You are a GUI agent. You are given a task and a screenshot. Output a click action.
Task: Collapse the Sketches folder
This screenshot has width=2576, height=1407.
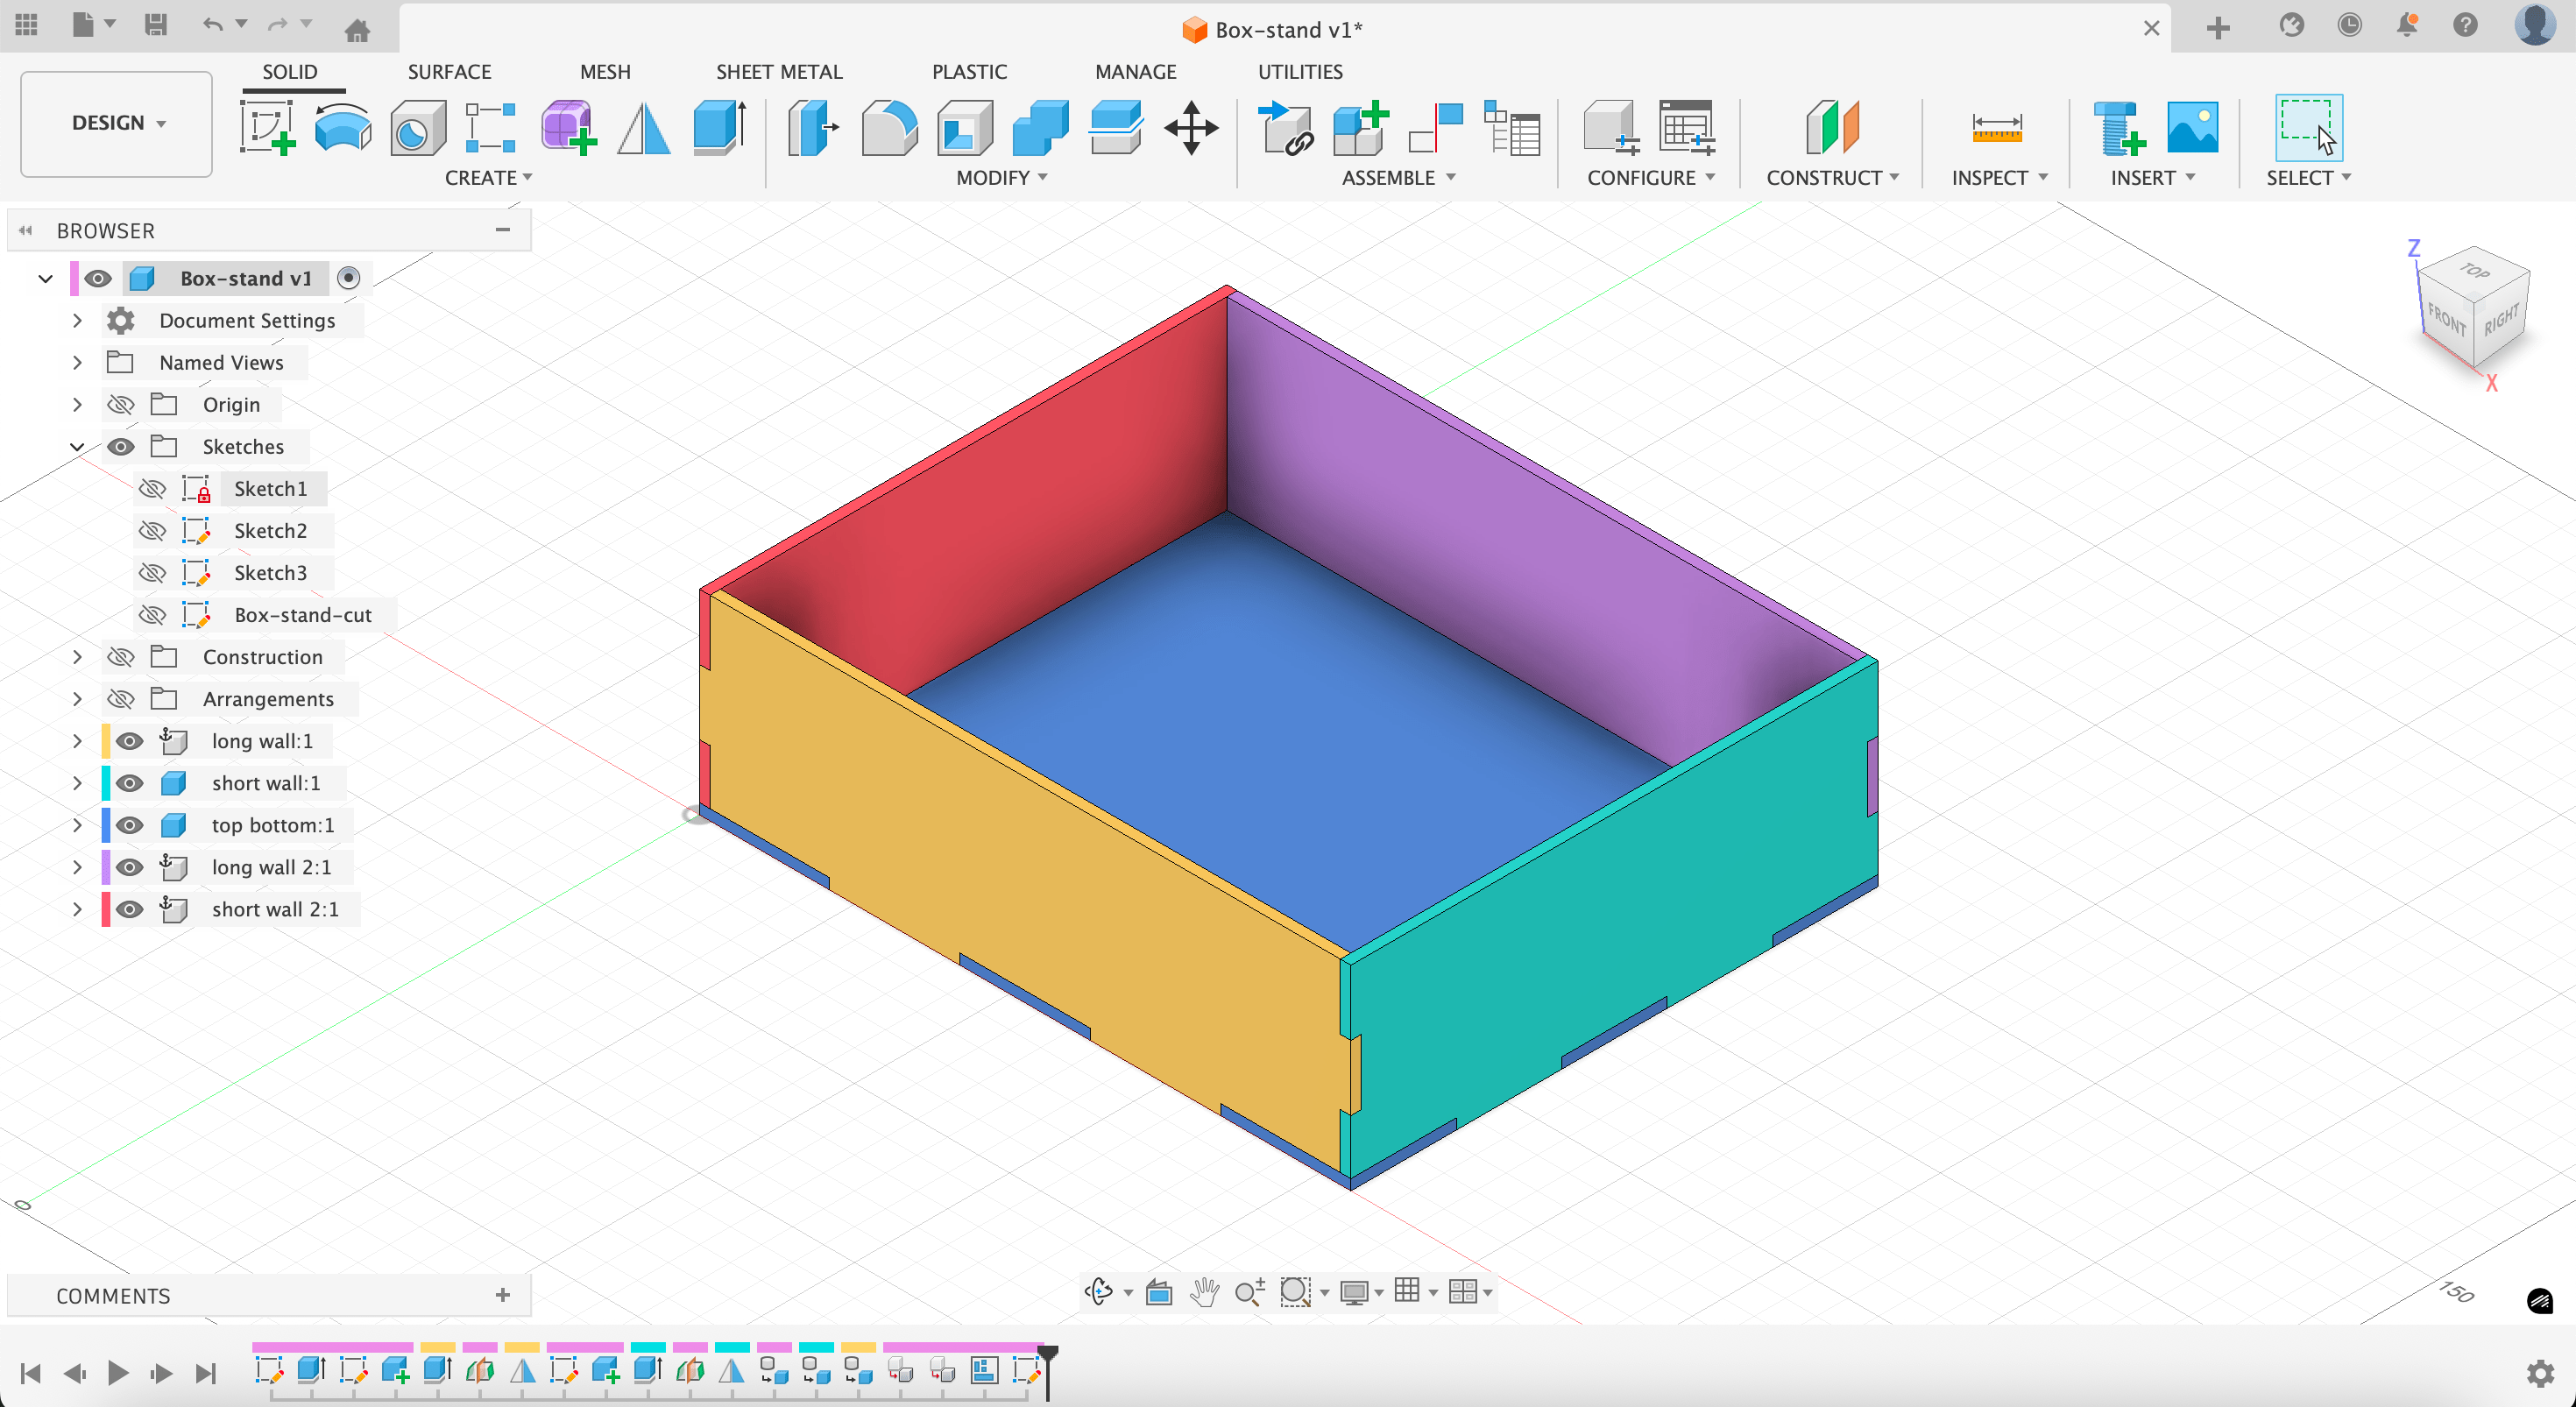click(77, 447)
